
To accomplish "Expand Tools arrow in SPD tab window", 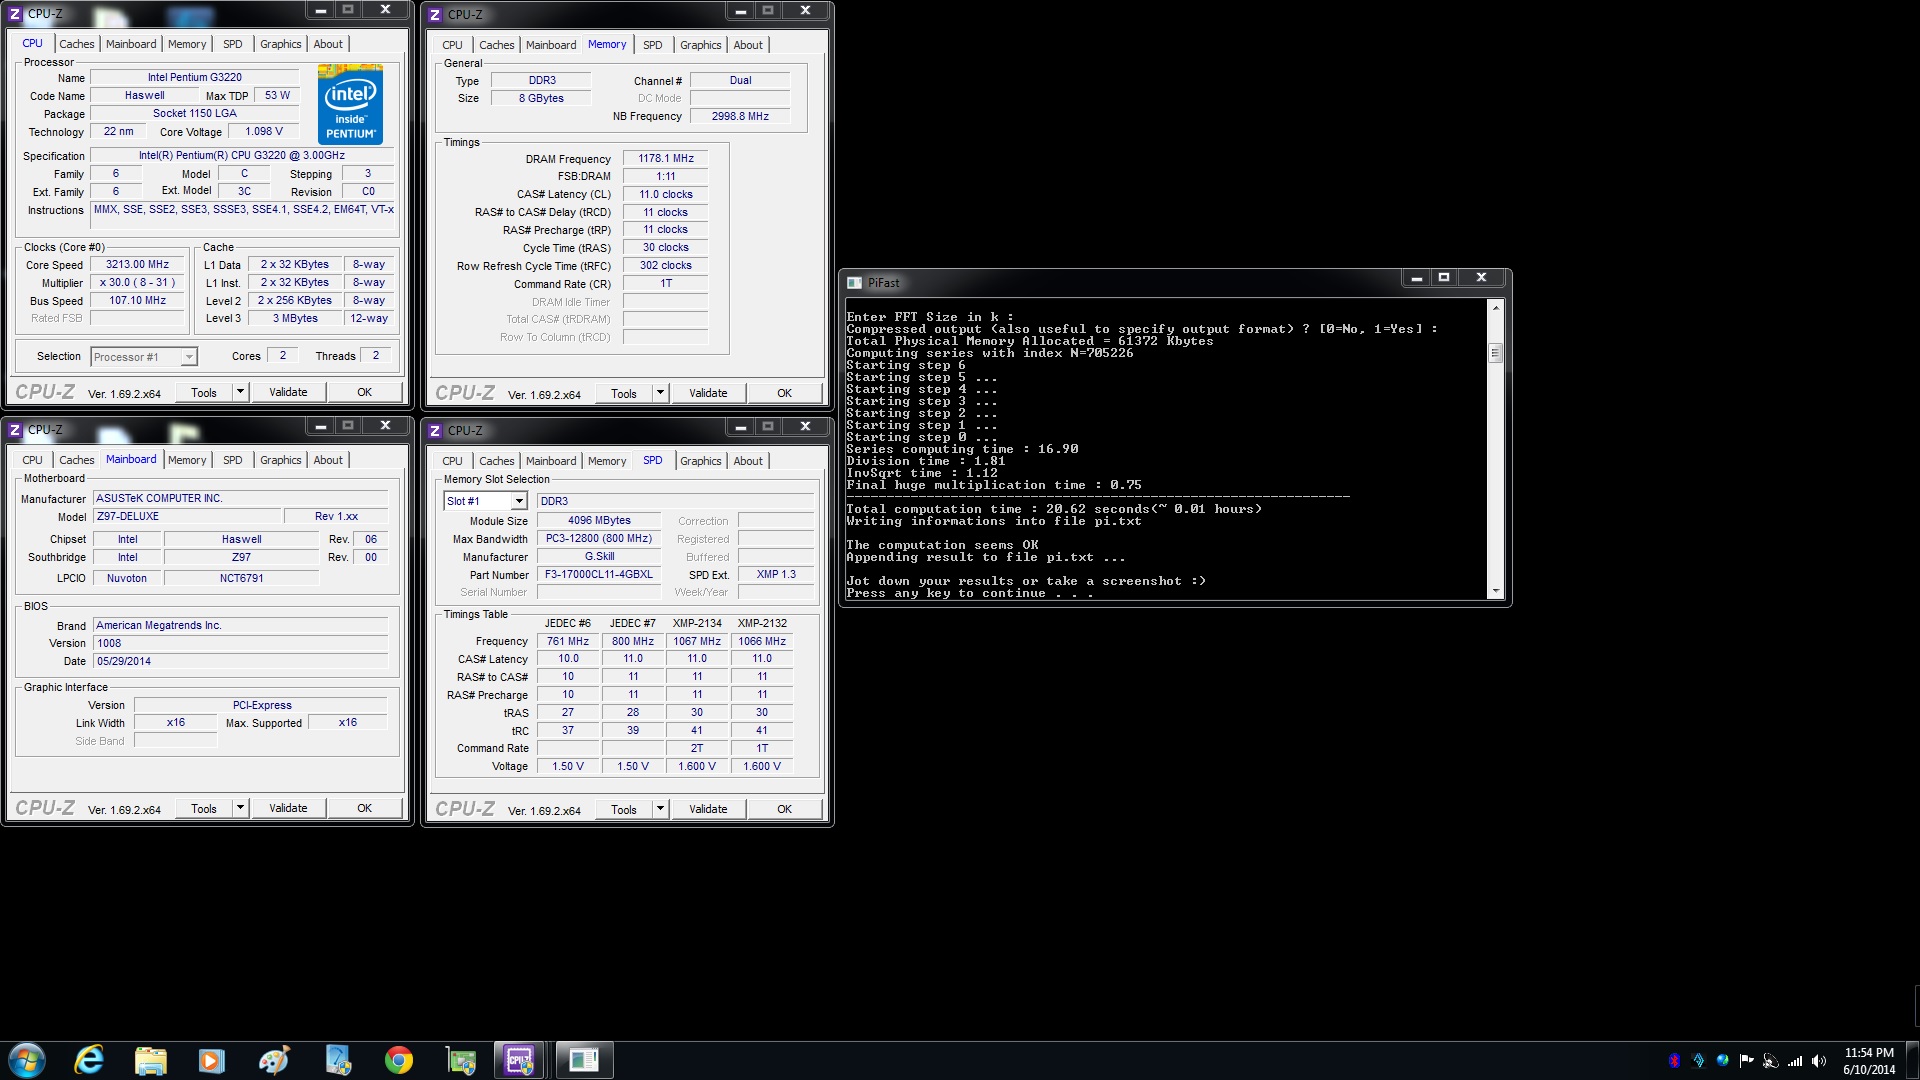I will pyautogui.click(x=660, y=809).
